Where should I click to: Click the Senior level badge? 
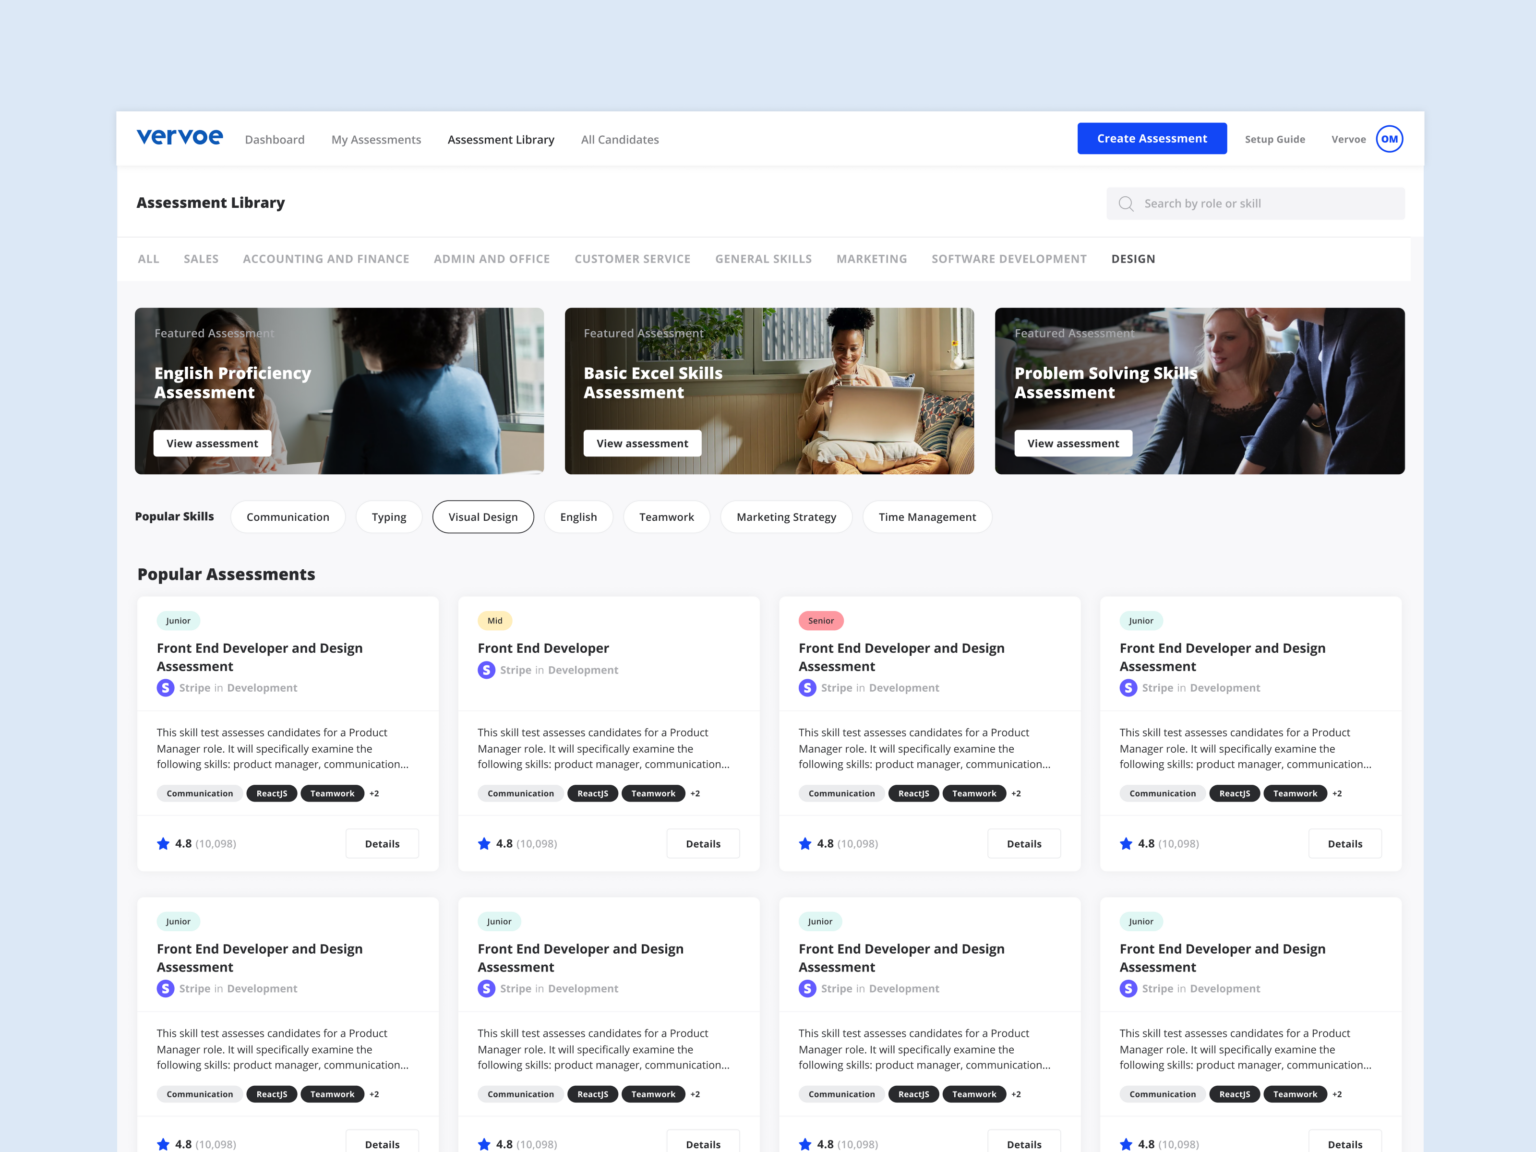pos(821,621)
